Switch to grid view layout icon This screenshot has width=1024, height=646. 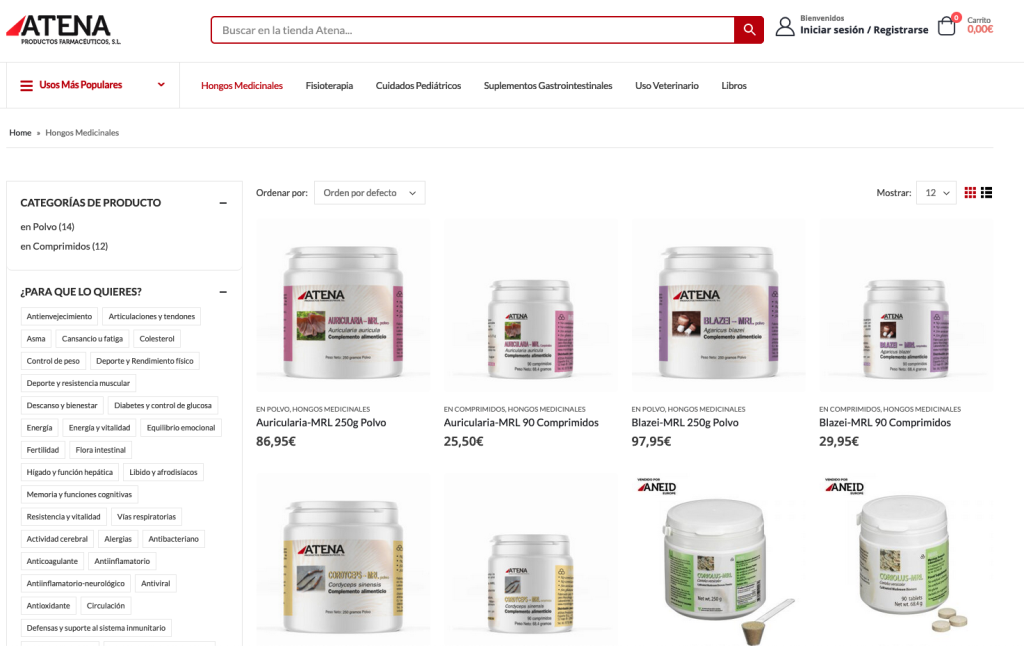tap(970, 193)
